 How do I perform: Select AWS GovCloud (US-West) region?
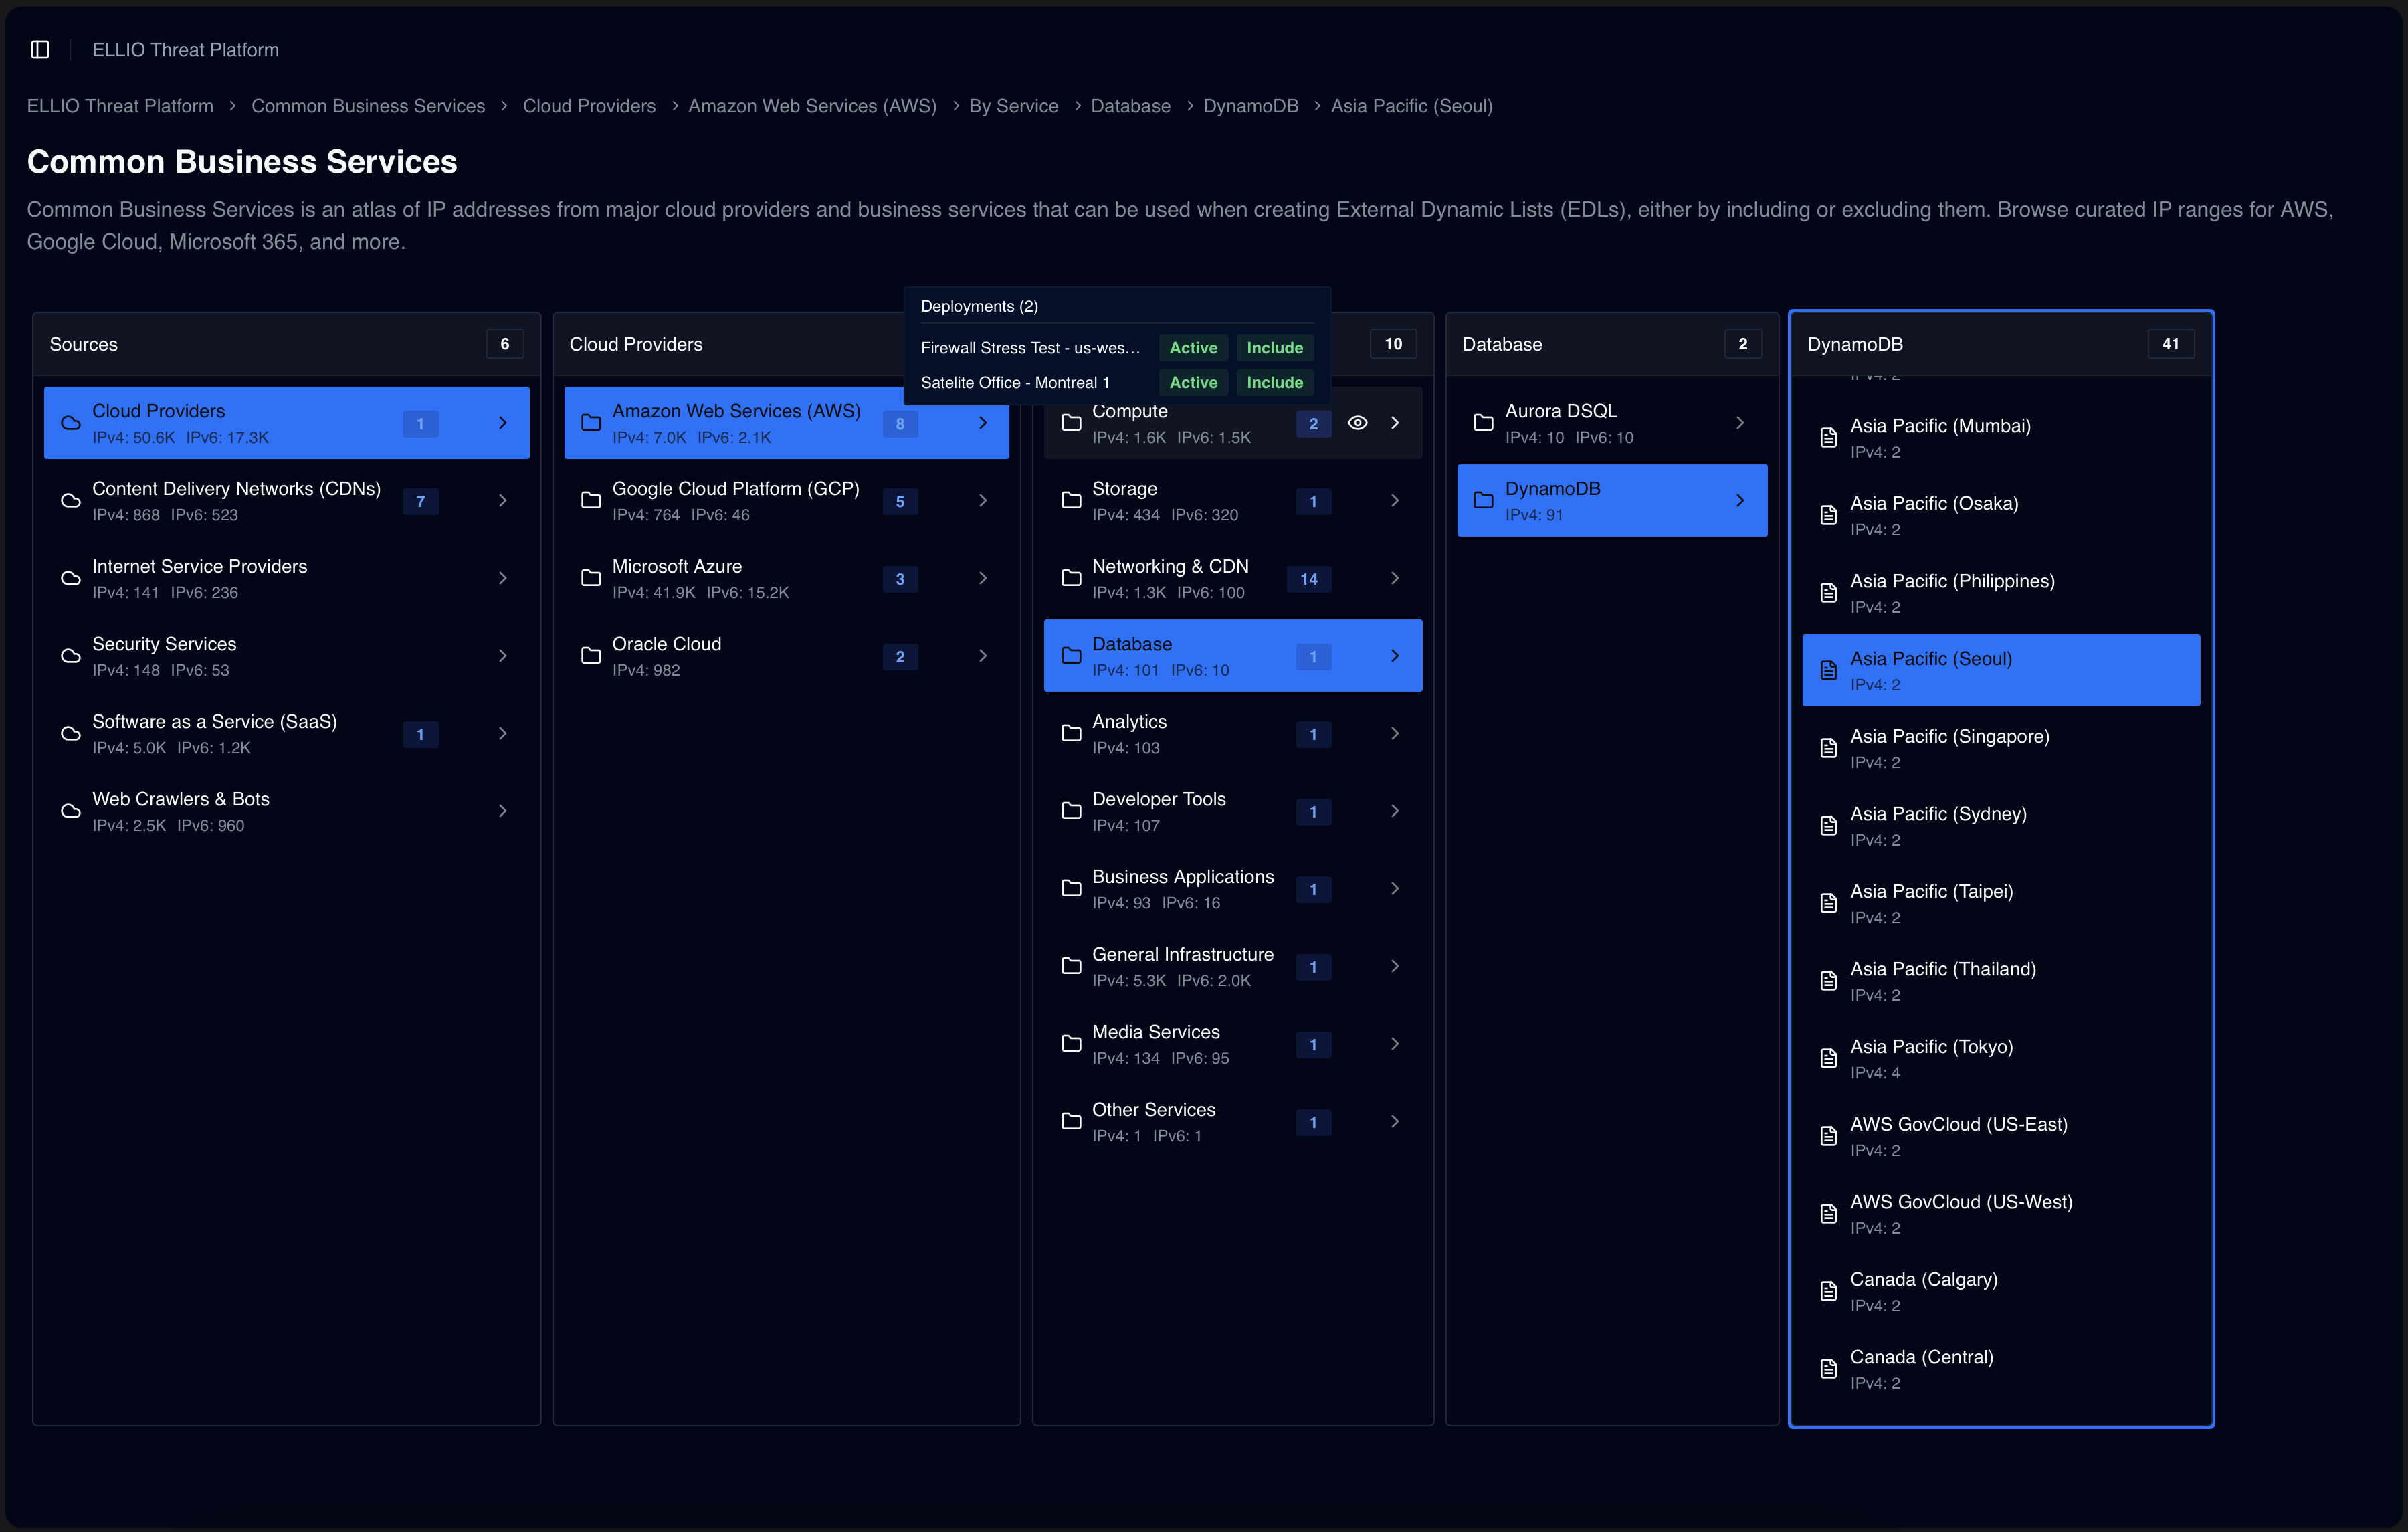[x=2001, y=1214]
